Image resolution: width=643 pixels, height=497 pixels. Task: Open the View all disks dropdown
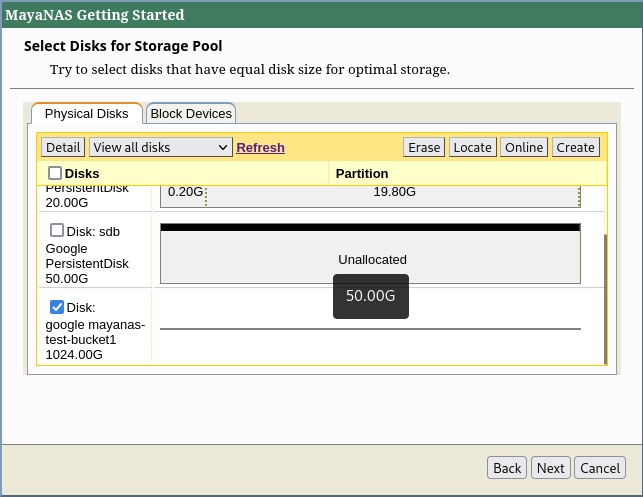160,147
